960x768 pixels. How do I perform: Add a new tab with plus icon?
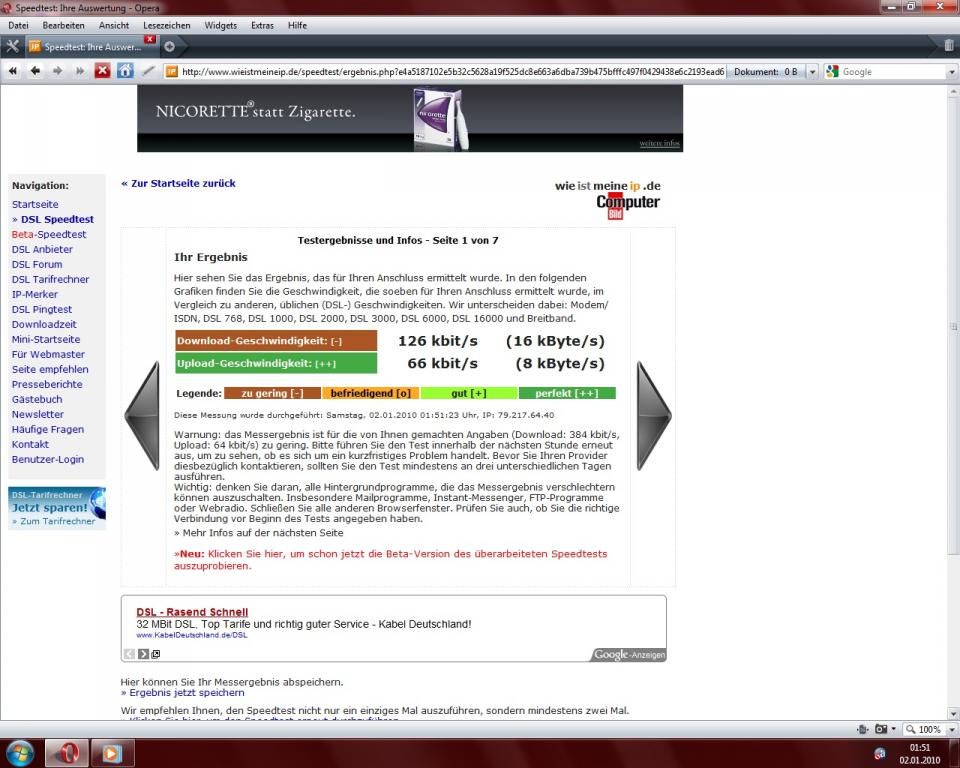click(x=169, y=46)
